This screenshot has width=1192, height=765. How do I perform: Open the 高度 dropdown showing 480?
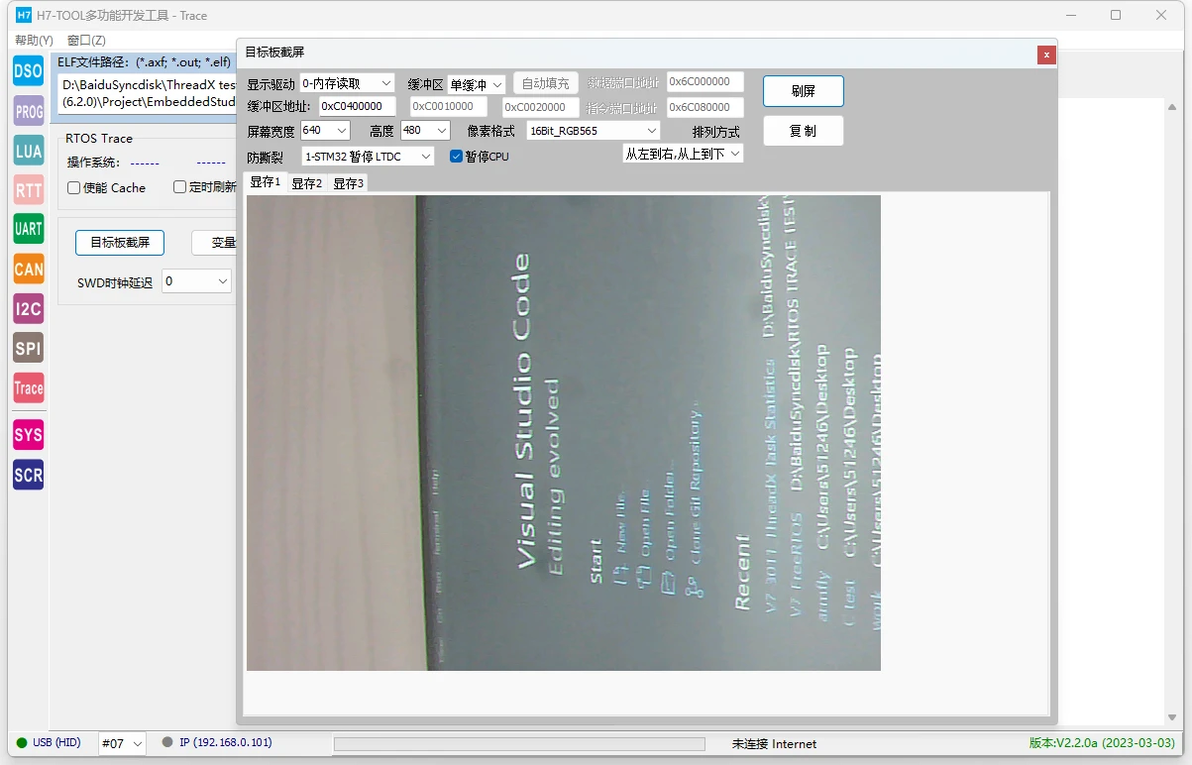[x=426, y=131]
